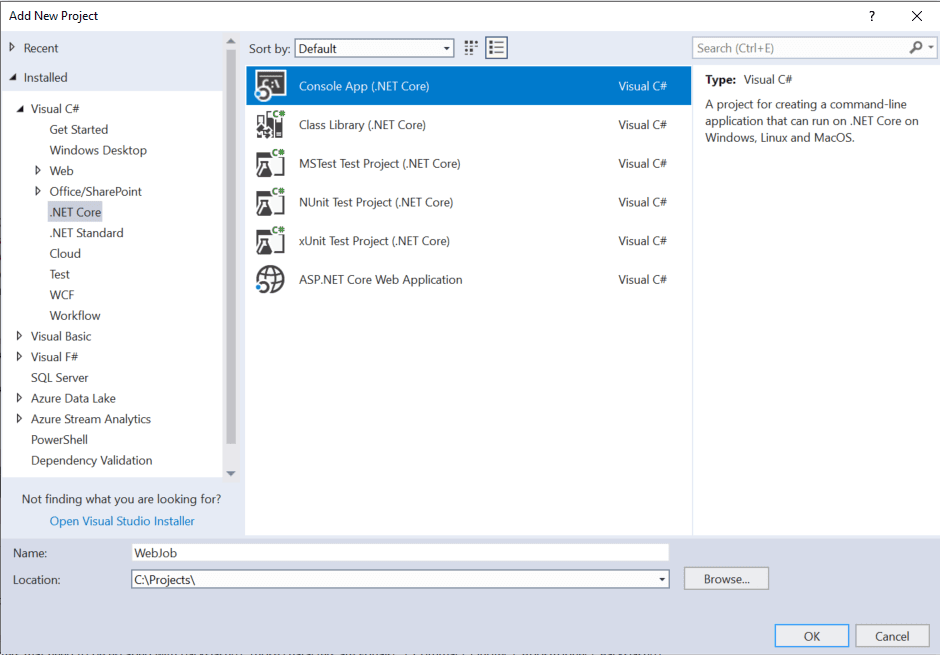Collapse the Installed section
940x655 pixels.
coord(13,77)
